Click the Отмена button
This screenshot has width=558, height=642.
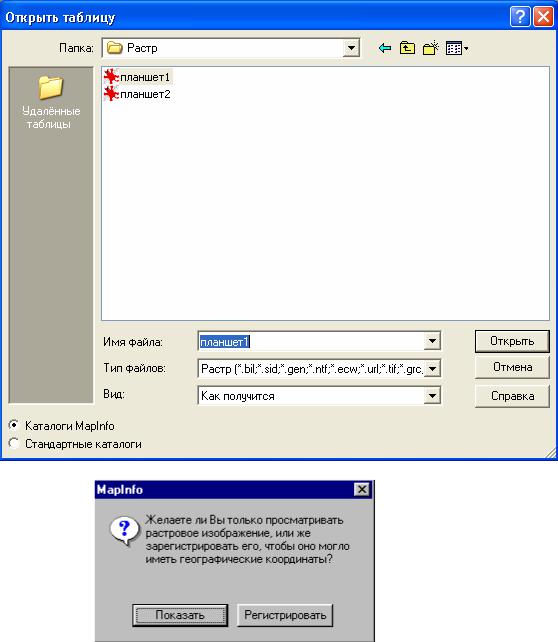coord(512,367)
